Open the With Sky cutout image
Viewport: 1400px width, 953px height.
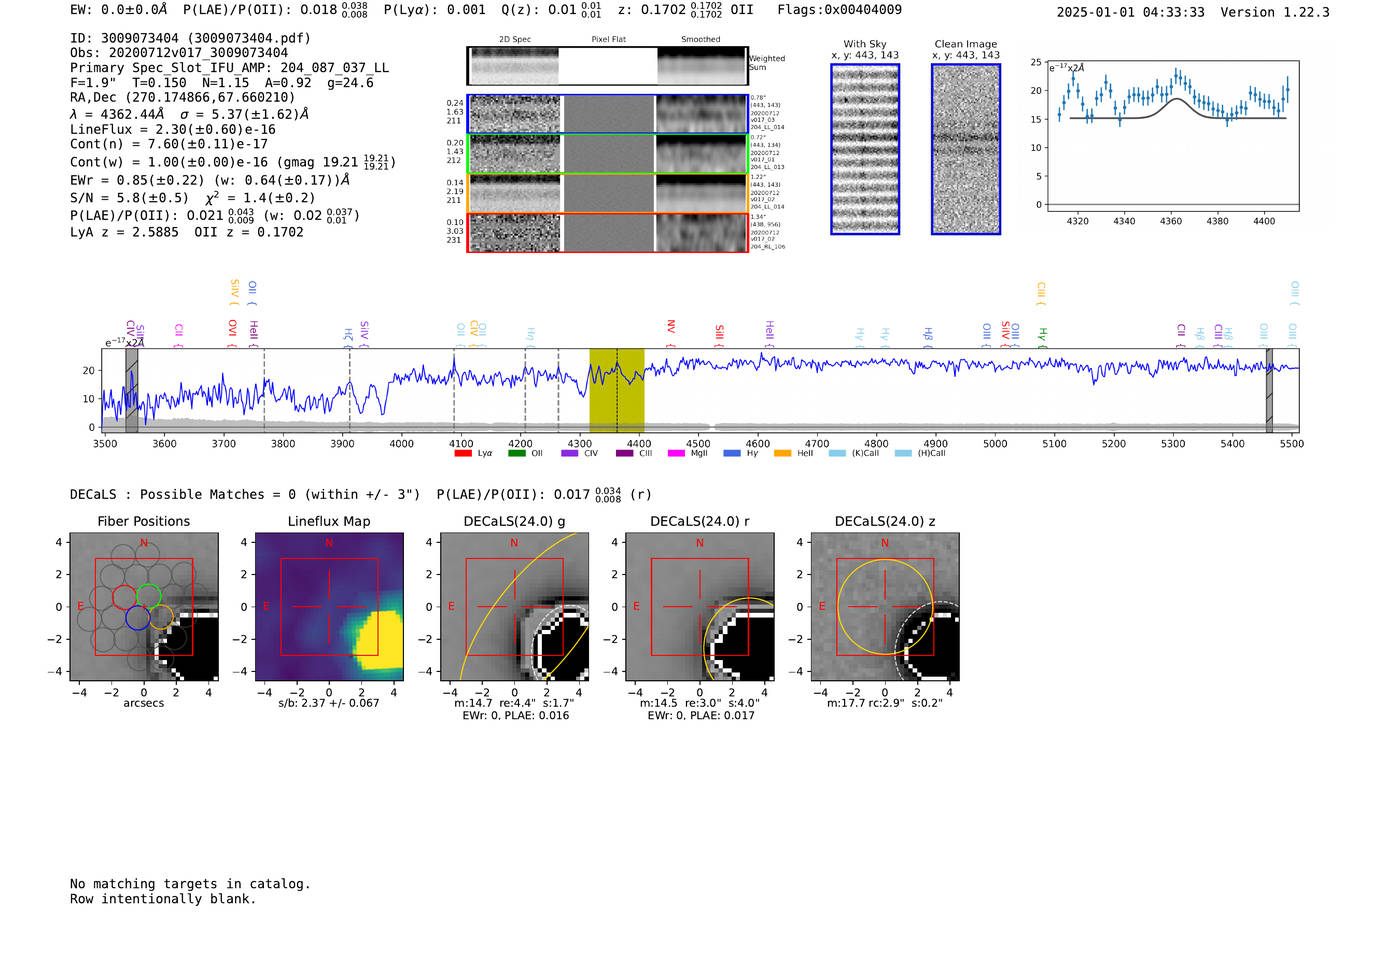point(865,149)
